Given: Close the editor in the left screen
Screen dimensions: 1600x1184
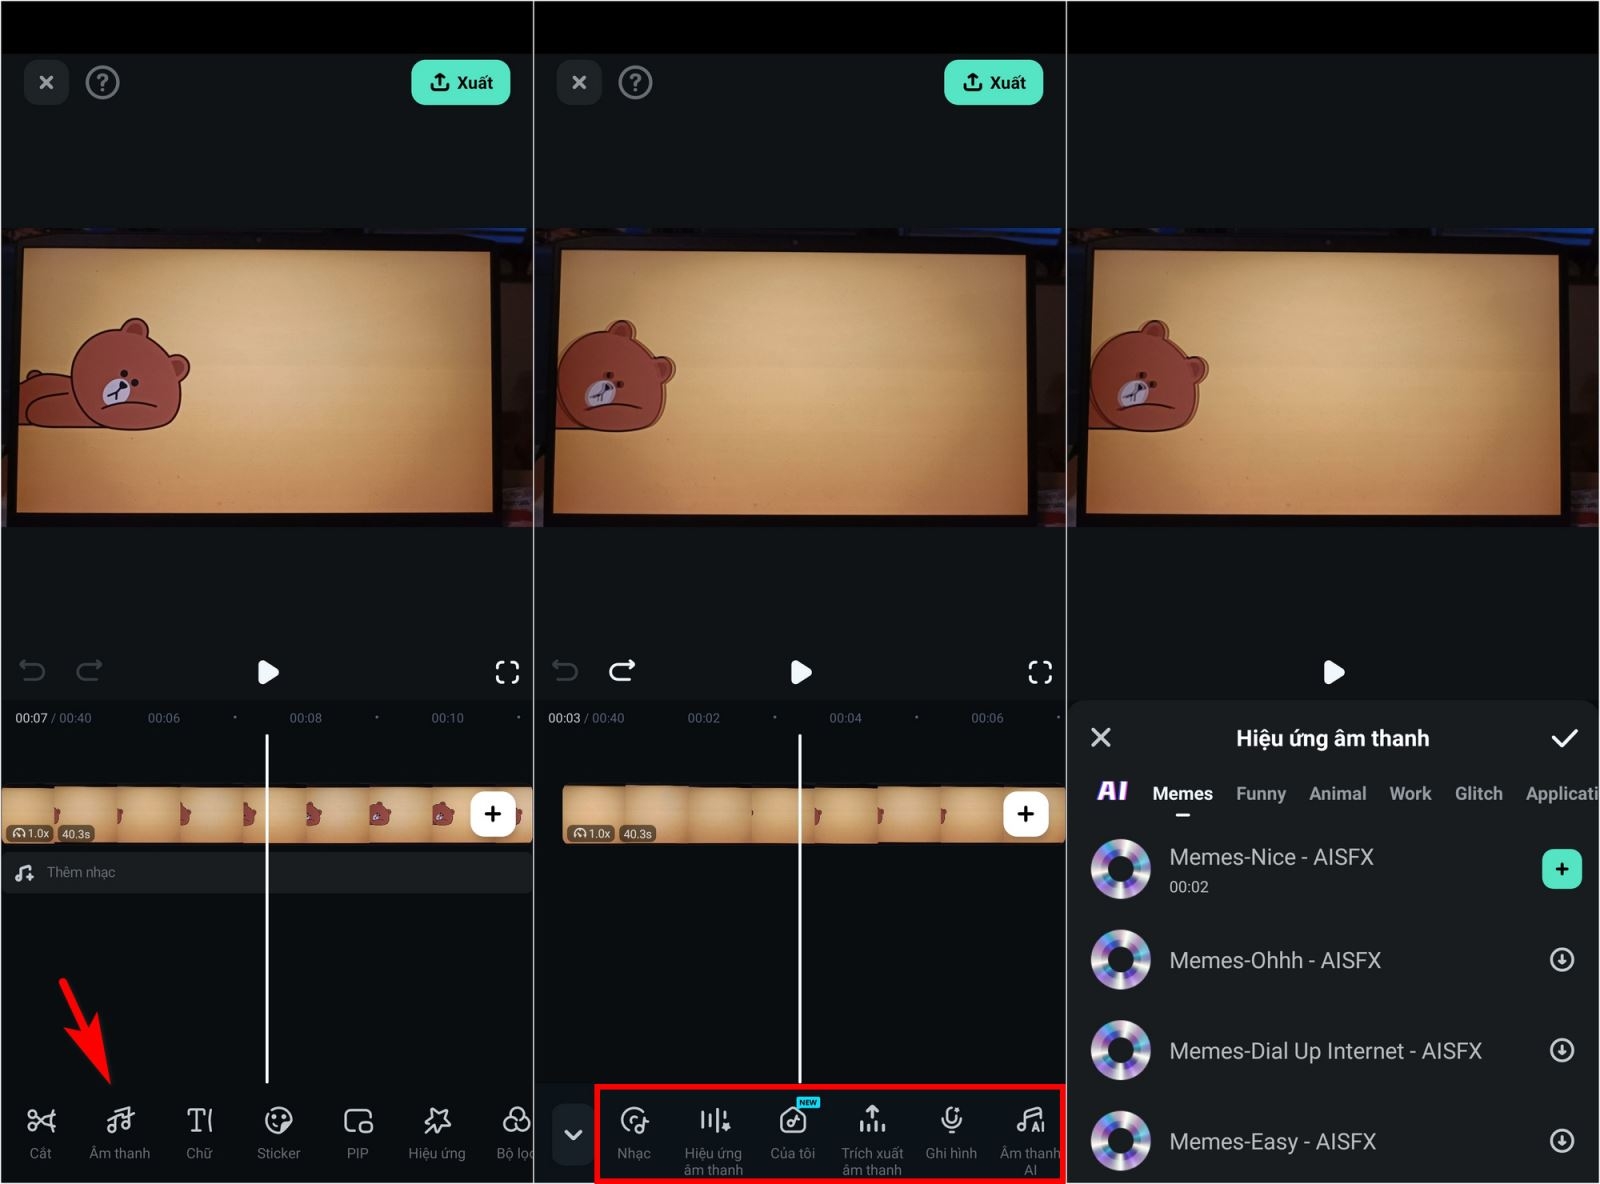Looking at the screenshot, I should click(x=46, y=82).
